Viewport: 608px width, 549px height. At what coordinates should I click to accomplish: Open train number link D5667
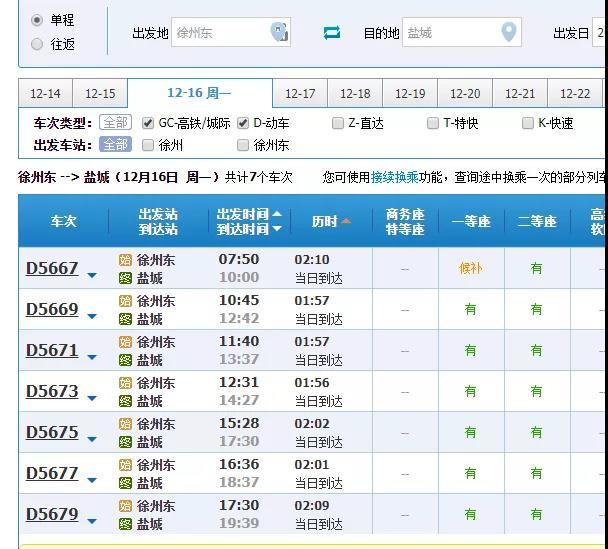[x=52, y=268]
